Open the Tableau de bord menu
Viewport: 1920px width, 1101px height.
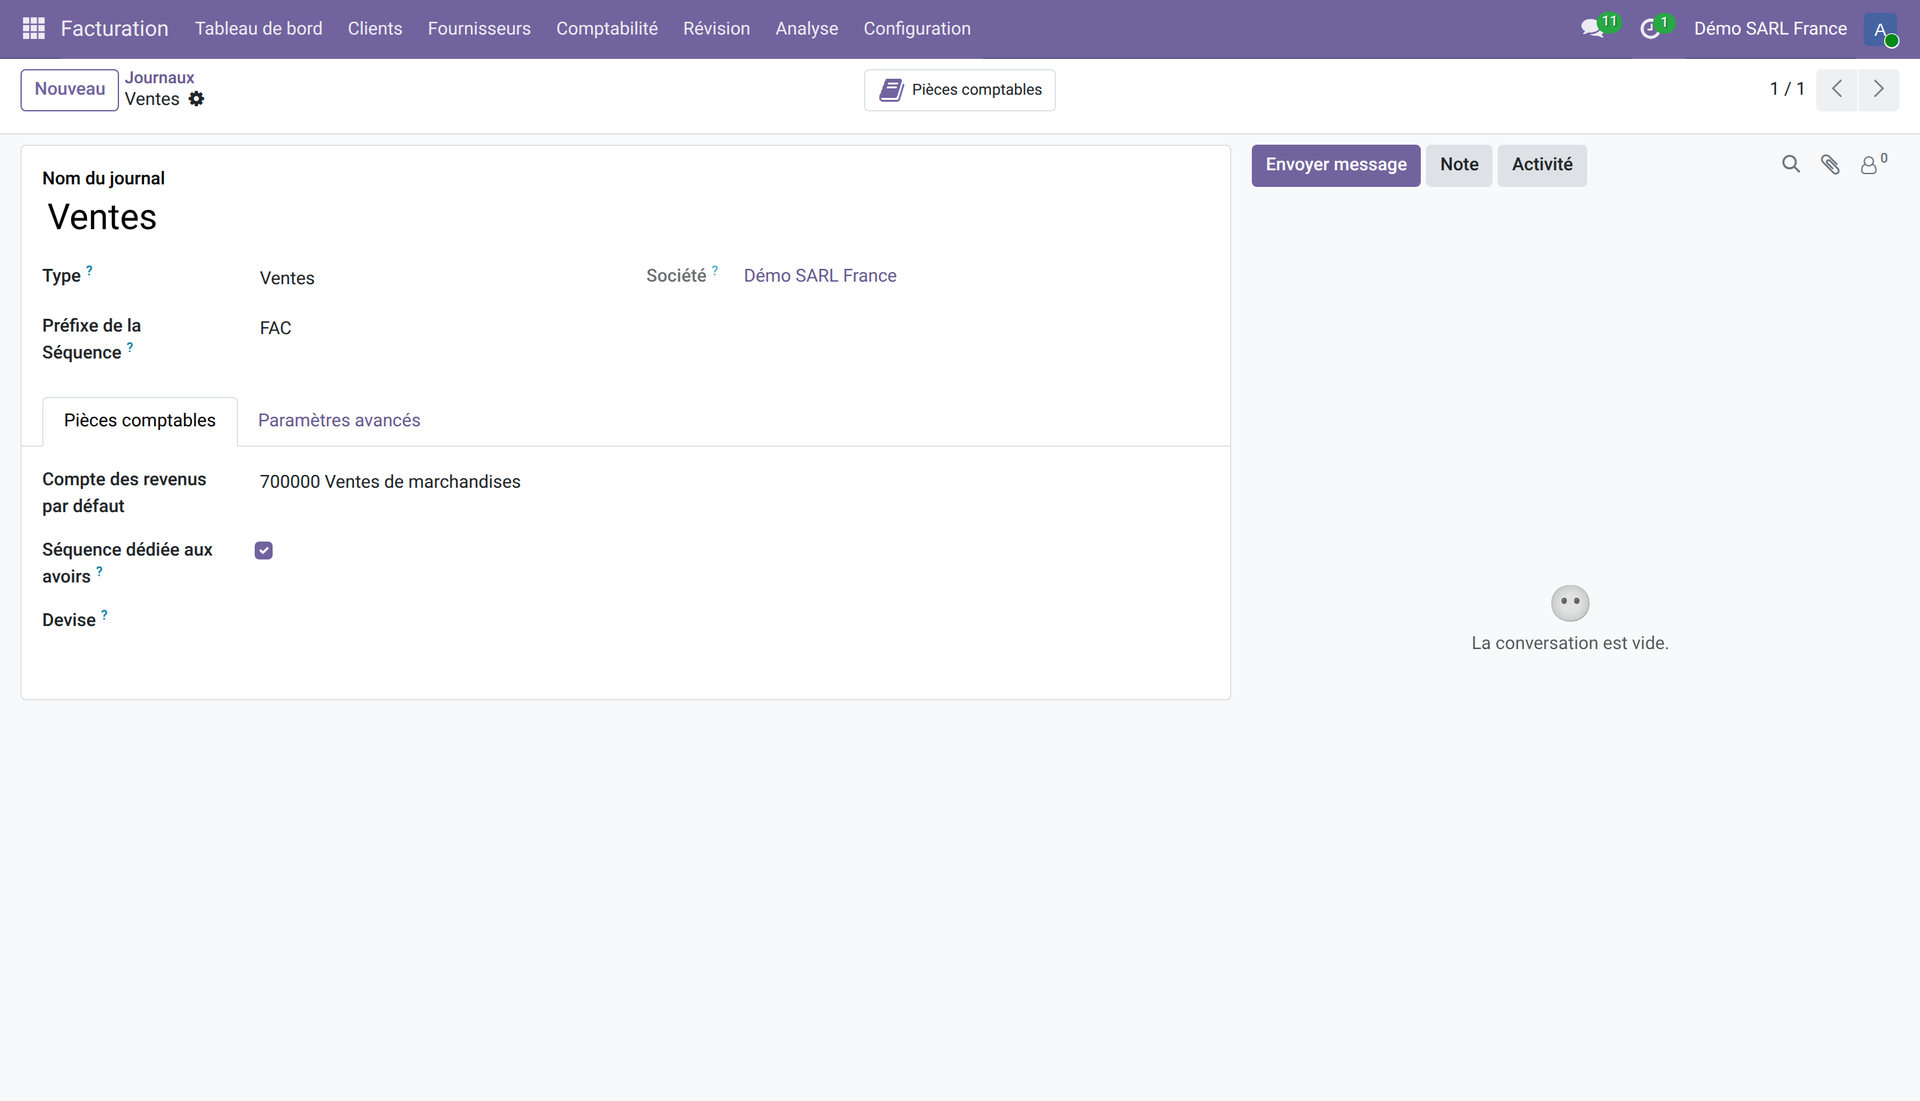tap(259, 29)
